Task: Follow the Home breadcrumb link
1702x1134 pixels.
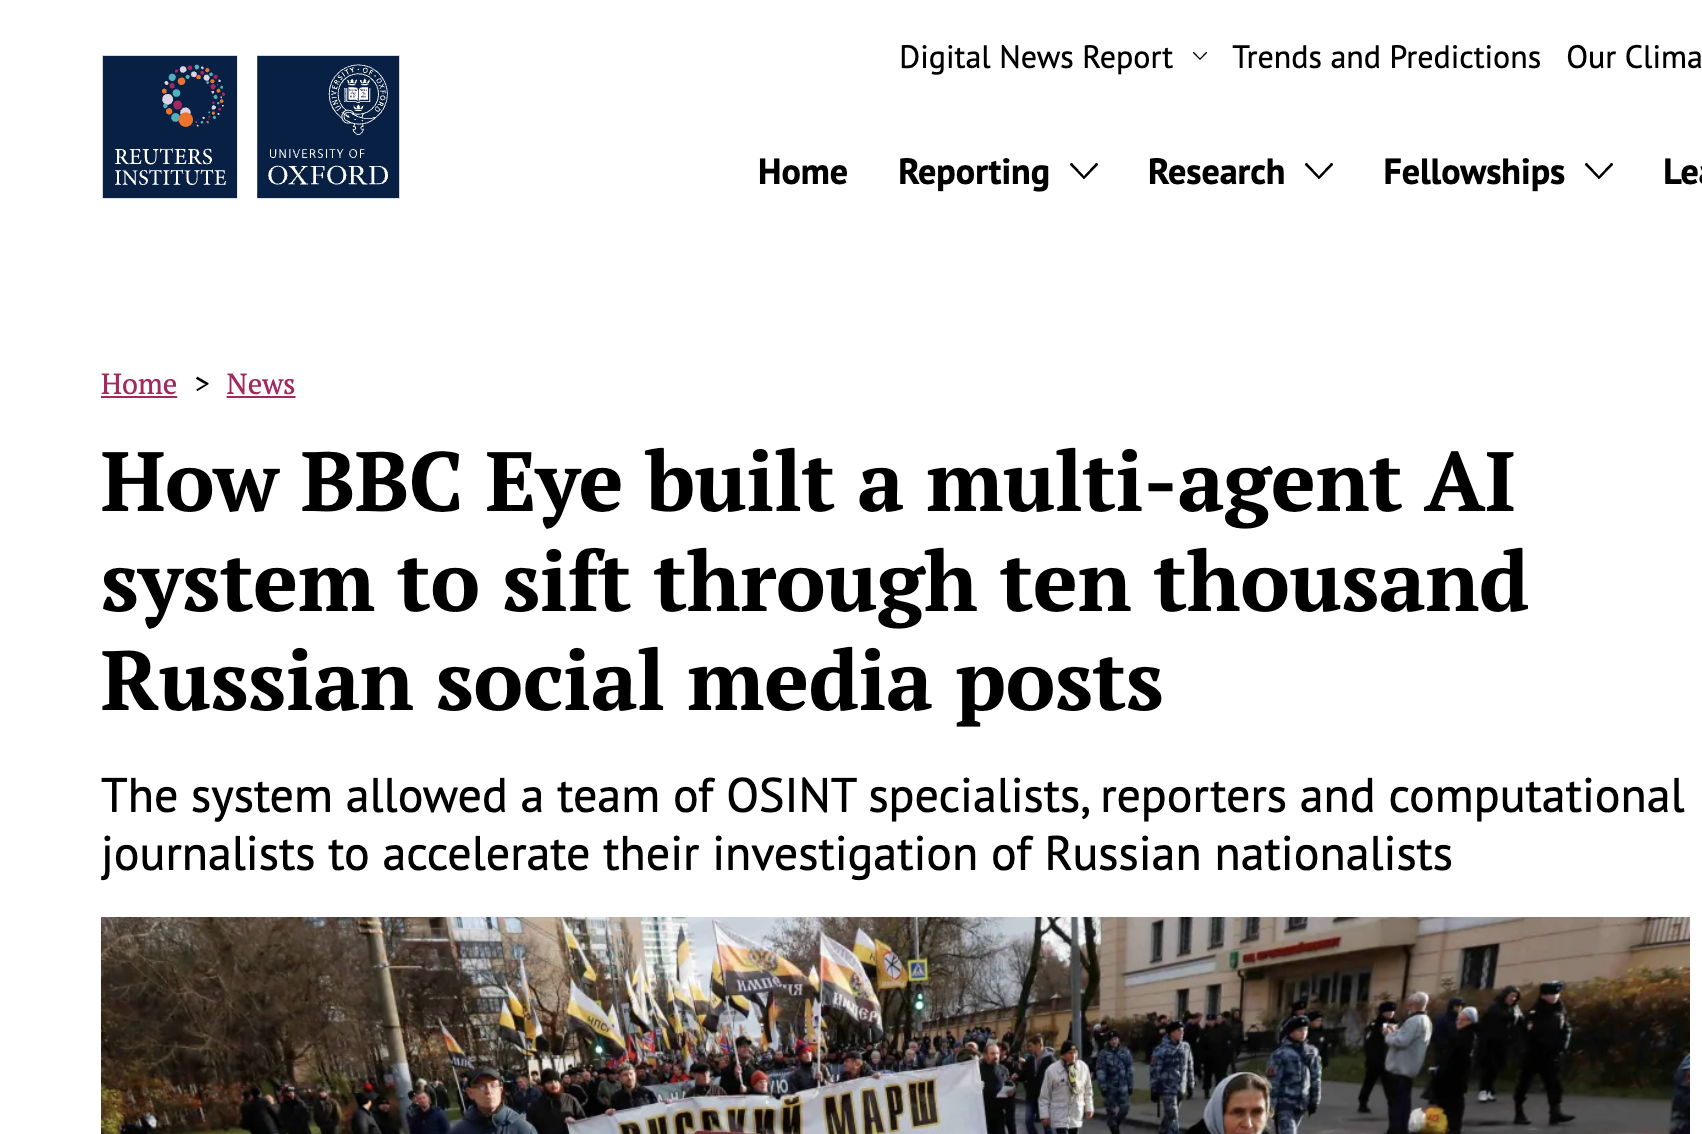Action: (x=139, y=384)
